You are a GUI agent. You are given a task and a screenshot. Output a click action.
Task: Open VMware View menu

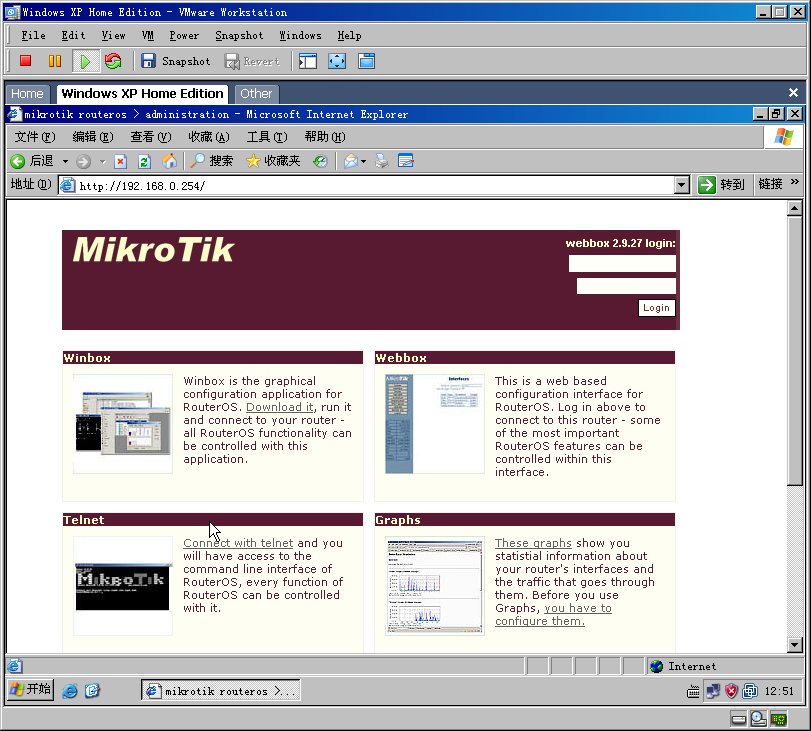113,35
